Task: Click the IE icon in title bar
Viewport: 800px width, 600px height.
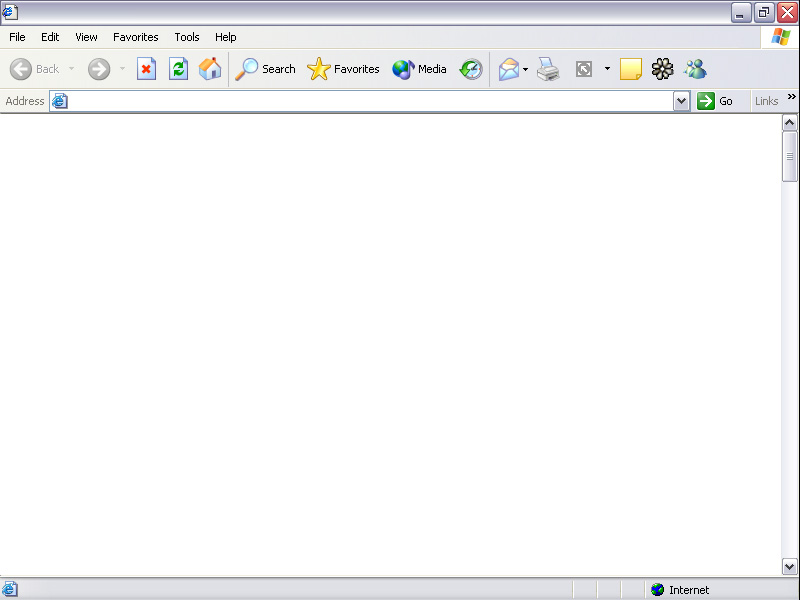Action: (10, 12)
